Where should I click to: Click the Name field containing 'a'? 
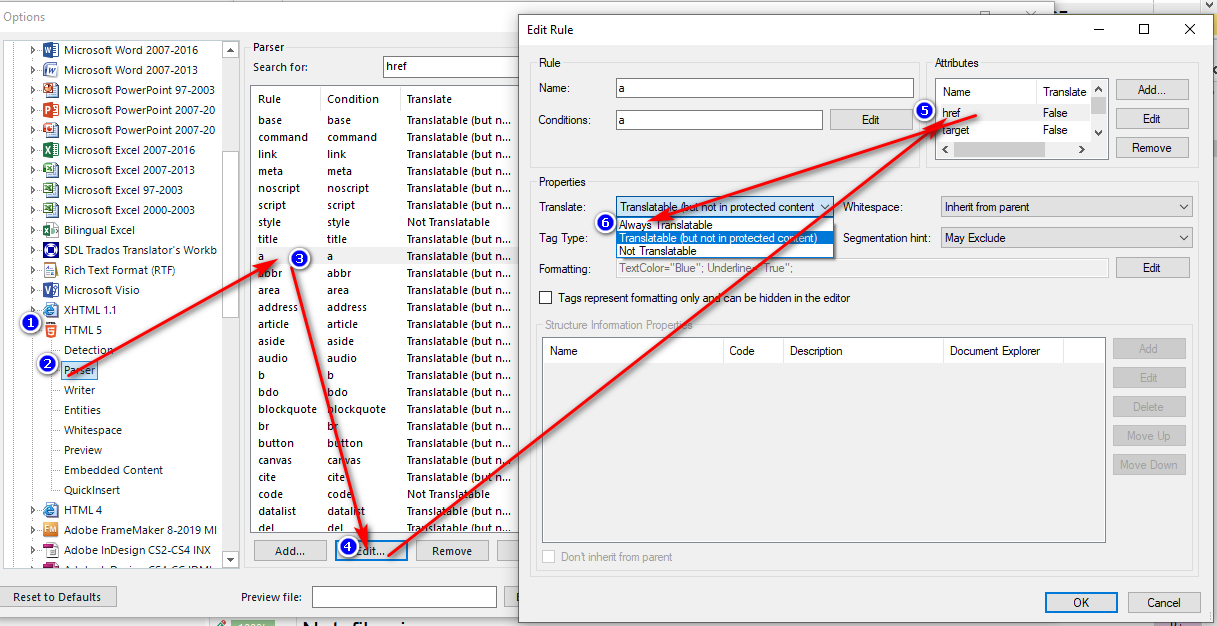point(765,88)
